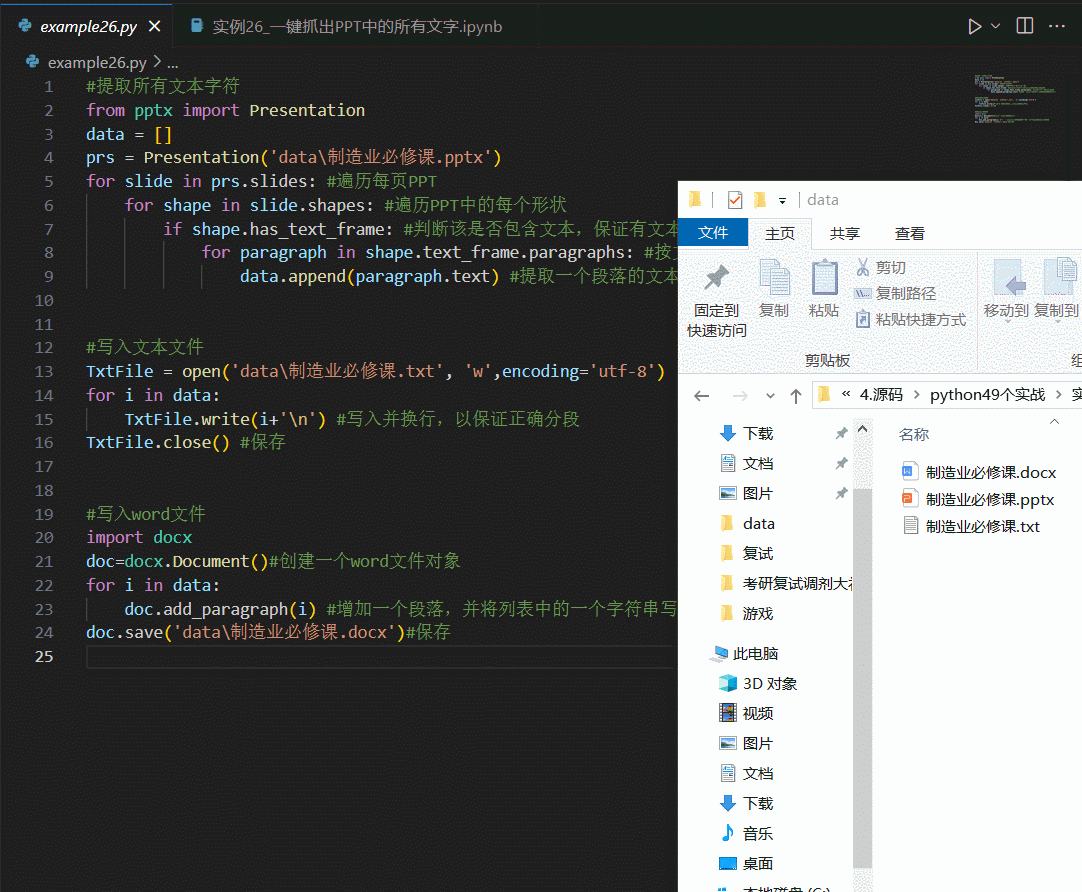Image resolution: width=1082 pixels, height=892 pixels.
Task: Open recent locations dropdown in Explorer
Action: tap(770, 396)
